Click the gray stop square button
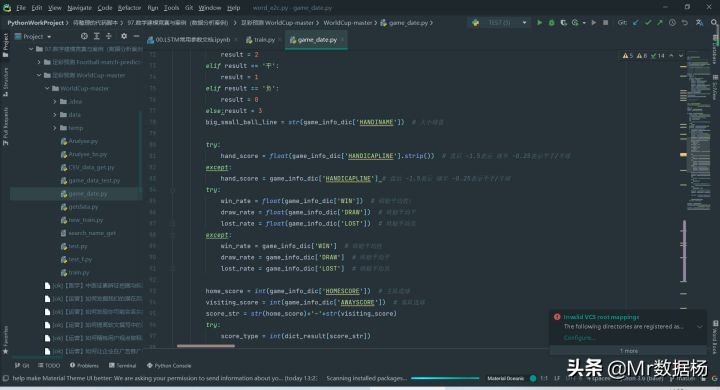This screenshot has height=390, width=720. click(x=606, y=23)
